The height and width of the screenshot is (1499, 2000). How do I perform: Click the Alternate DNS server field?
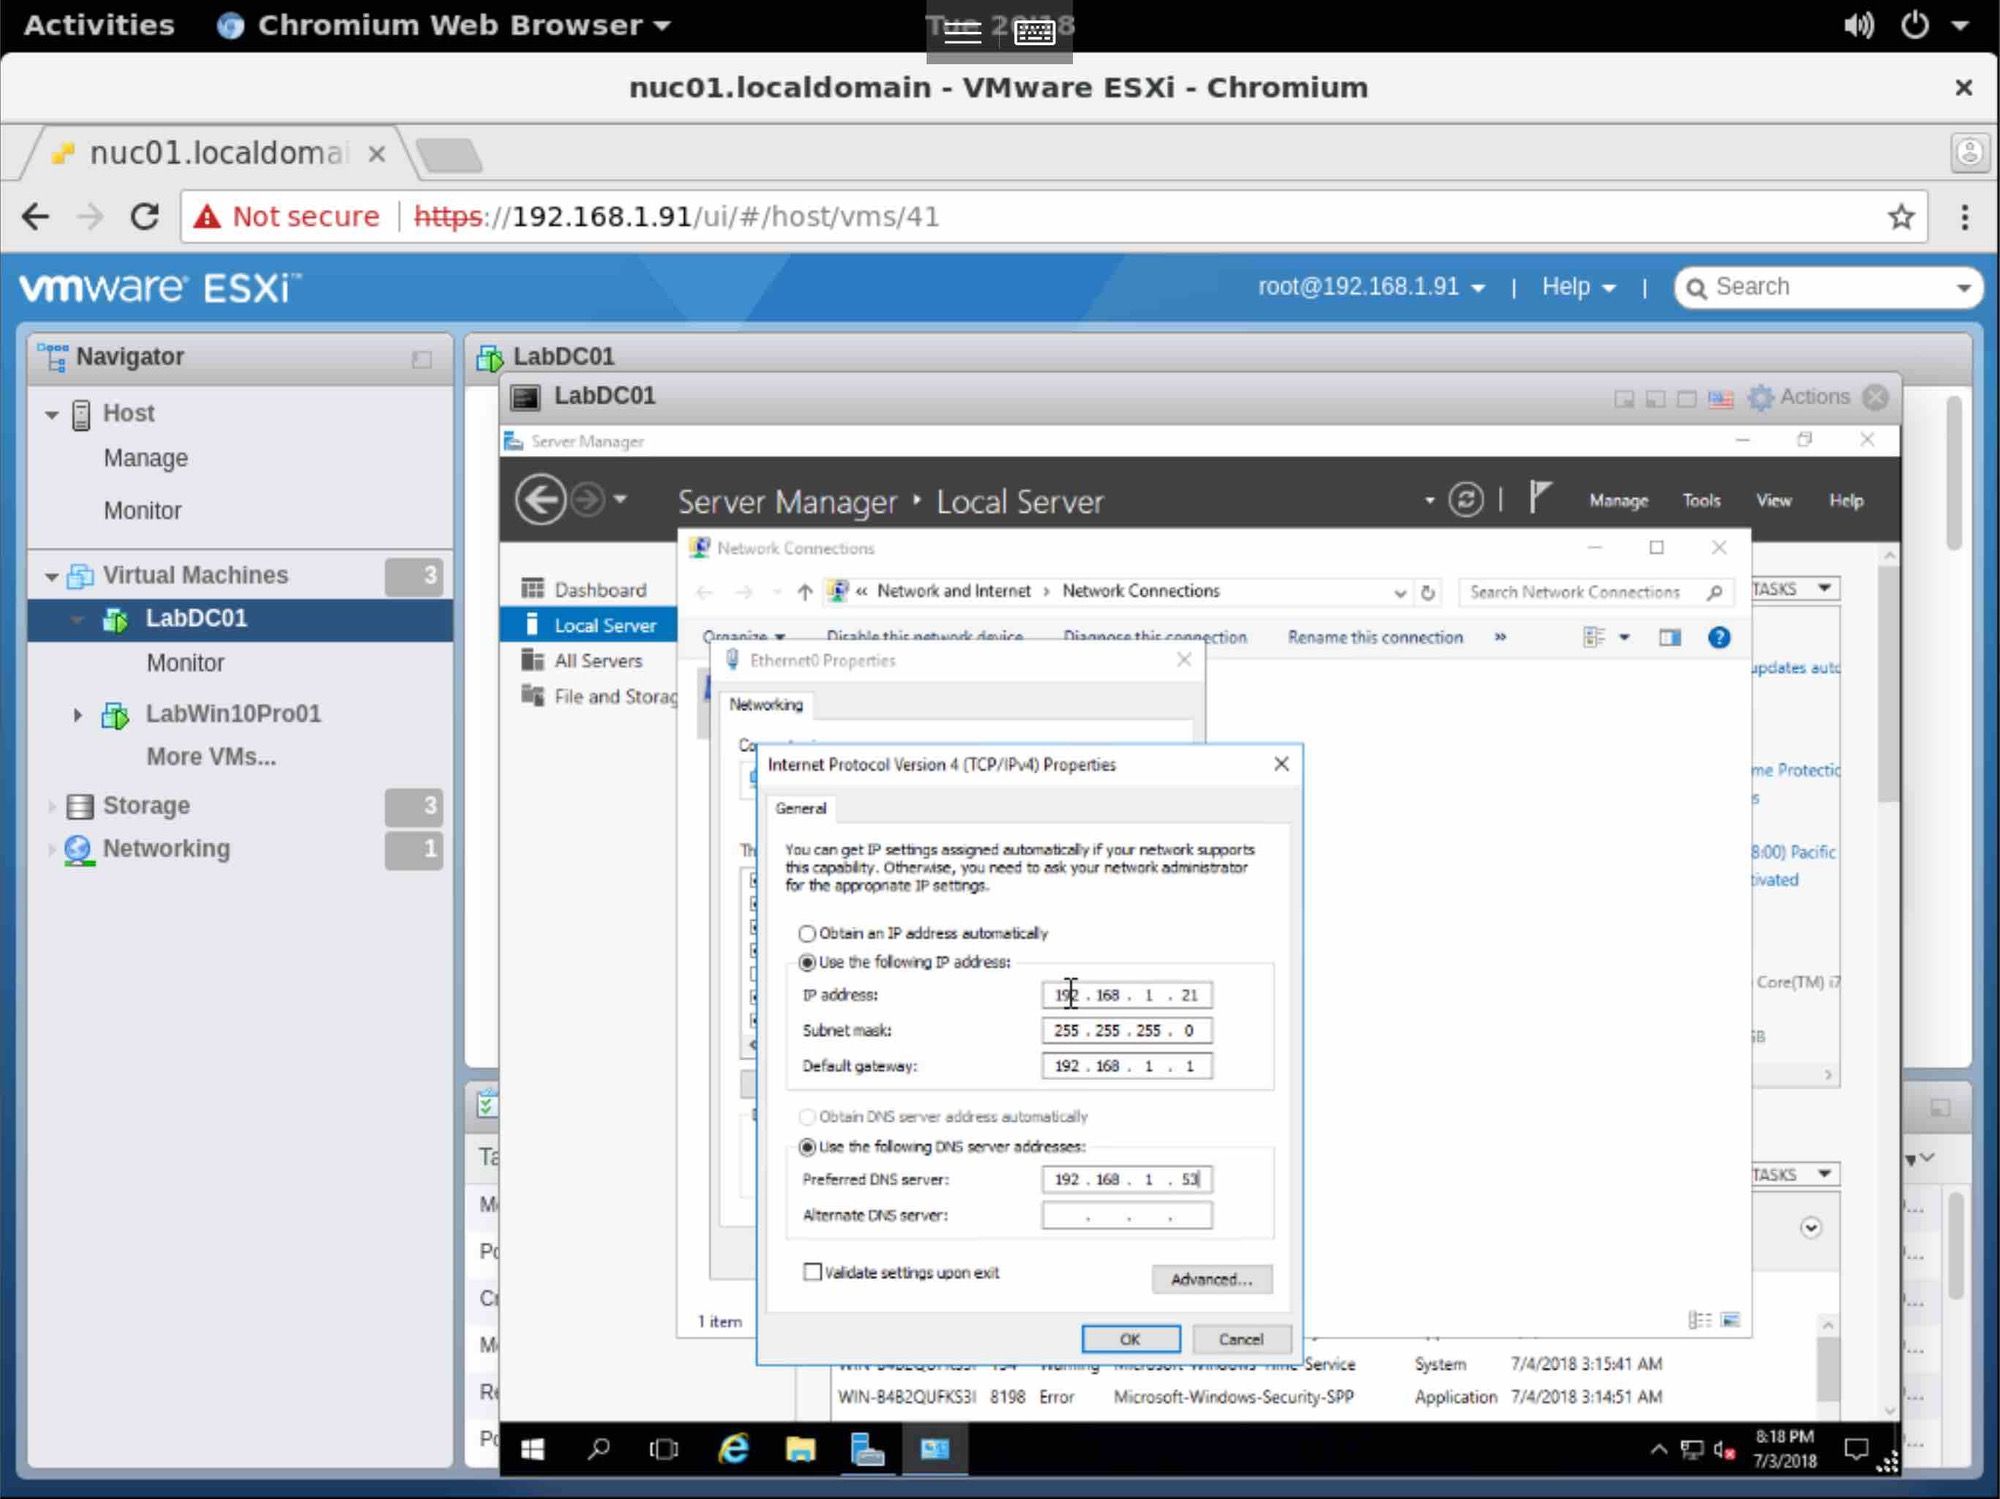click(1126, 1216)
